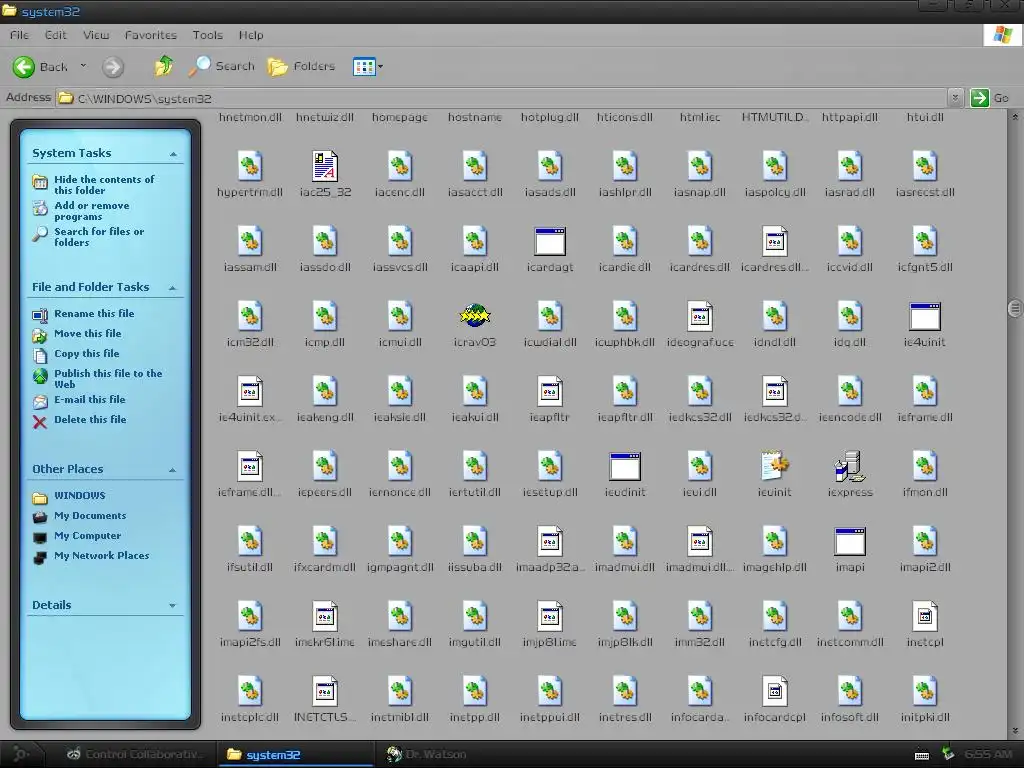Image resolution: width=1024 pixels, height=768 pixels.
Task: Expand the Details section
Action: 173,606
